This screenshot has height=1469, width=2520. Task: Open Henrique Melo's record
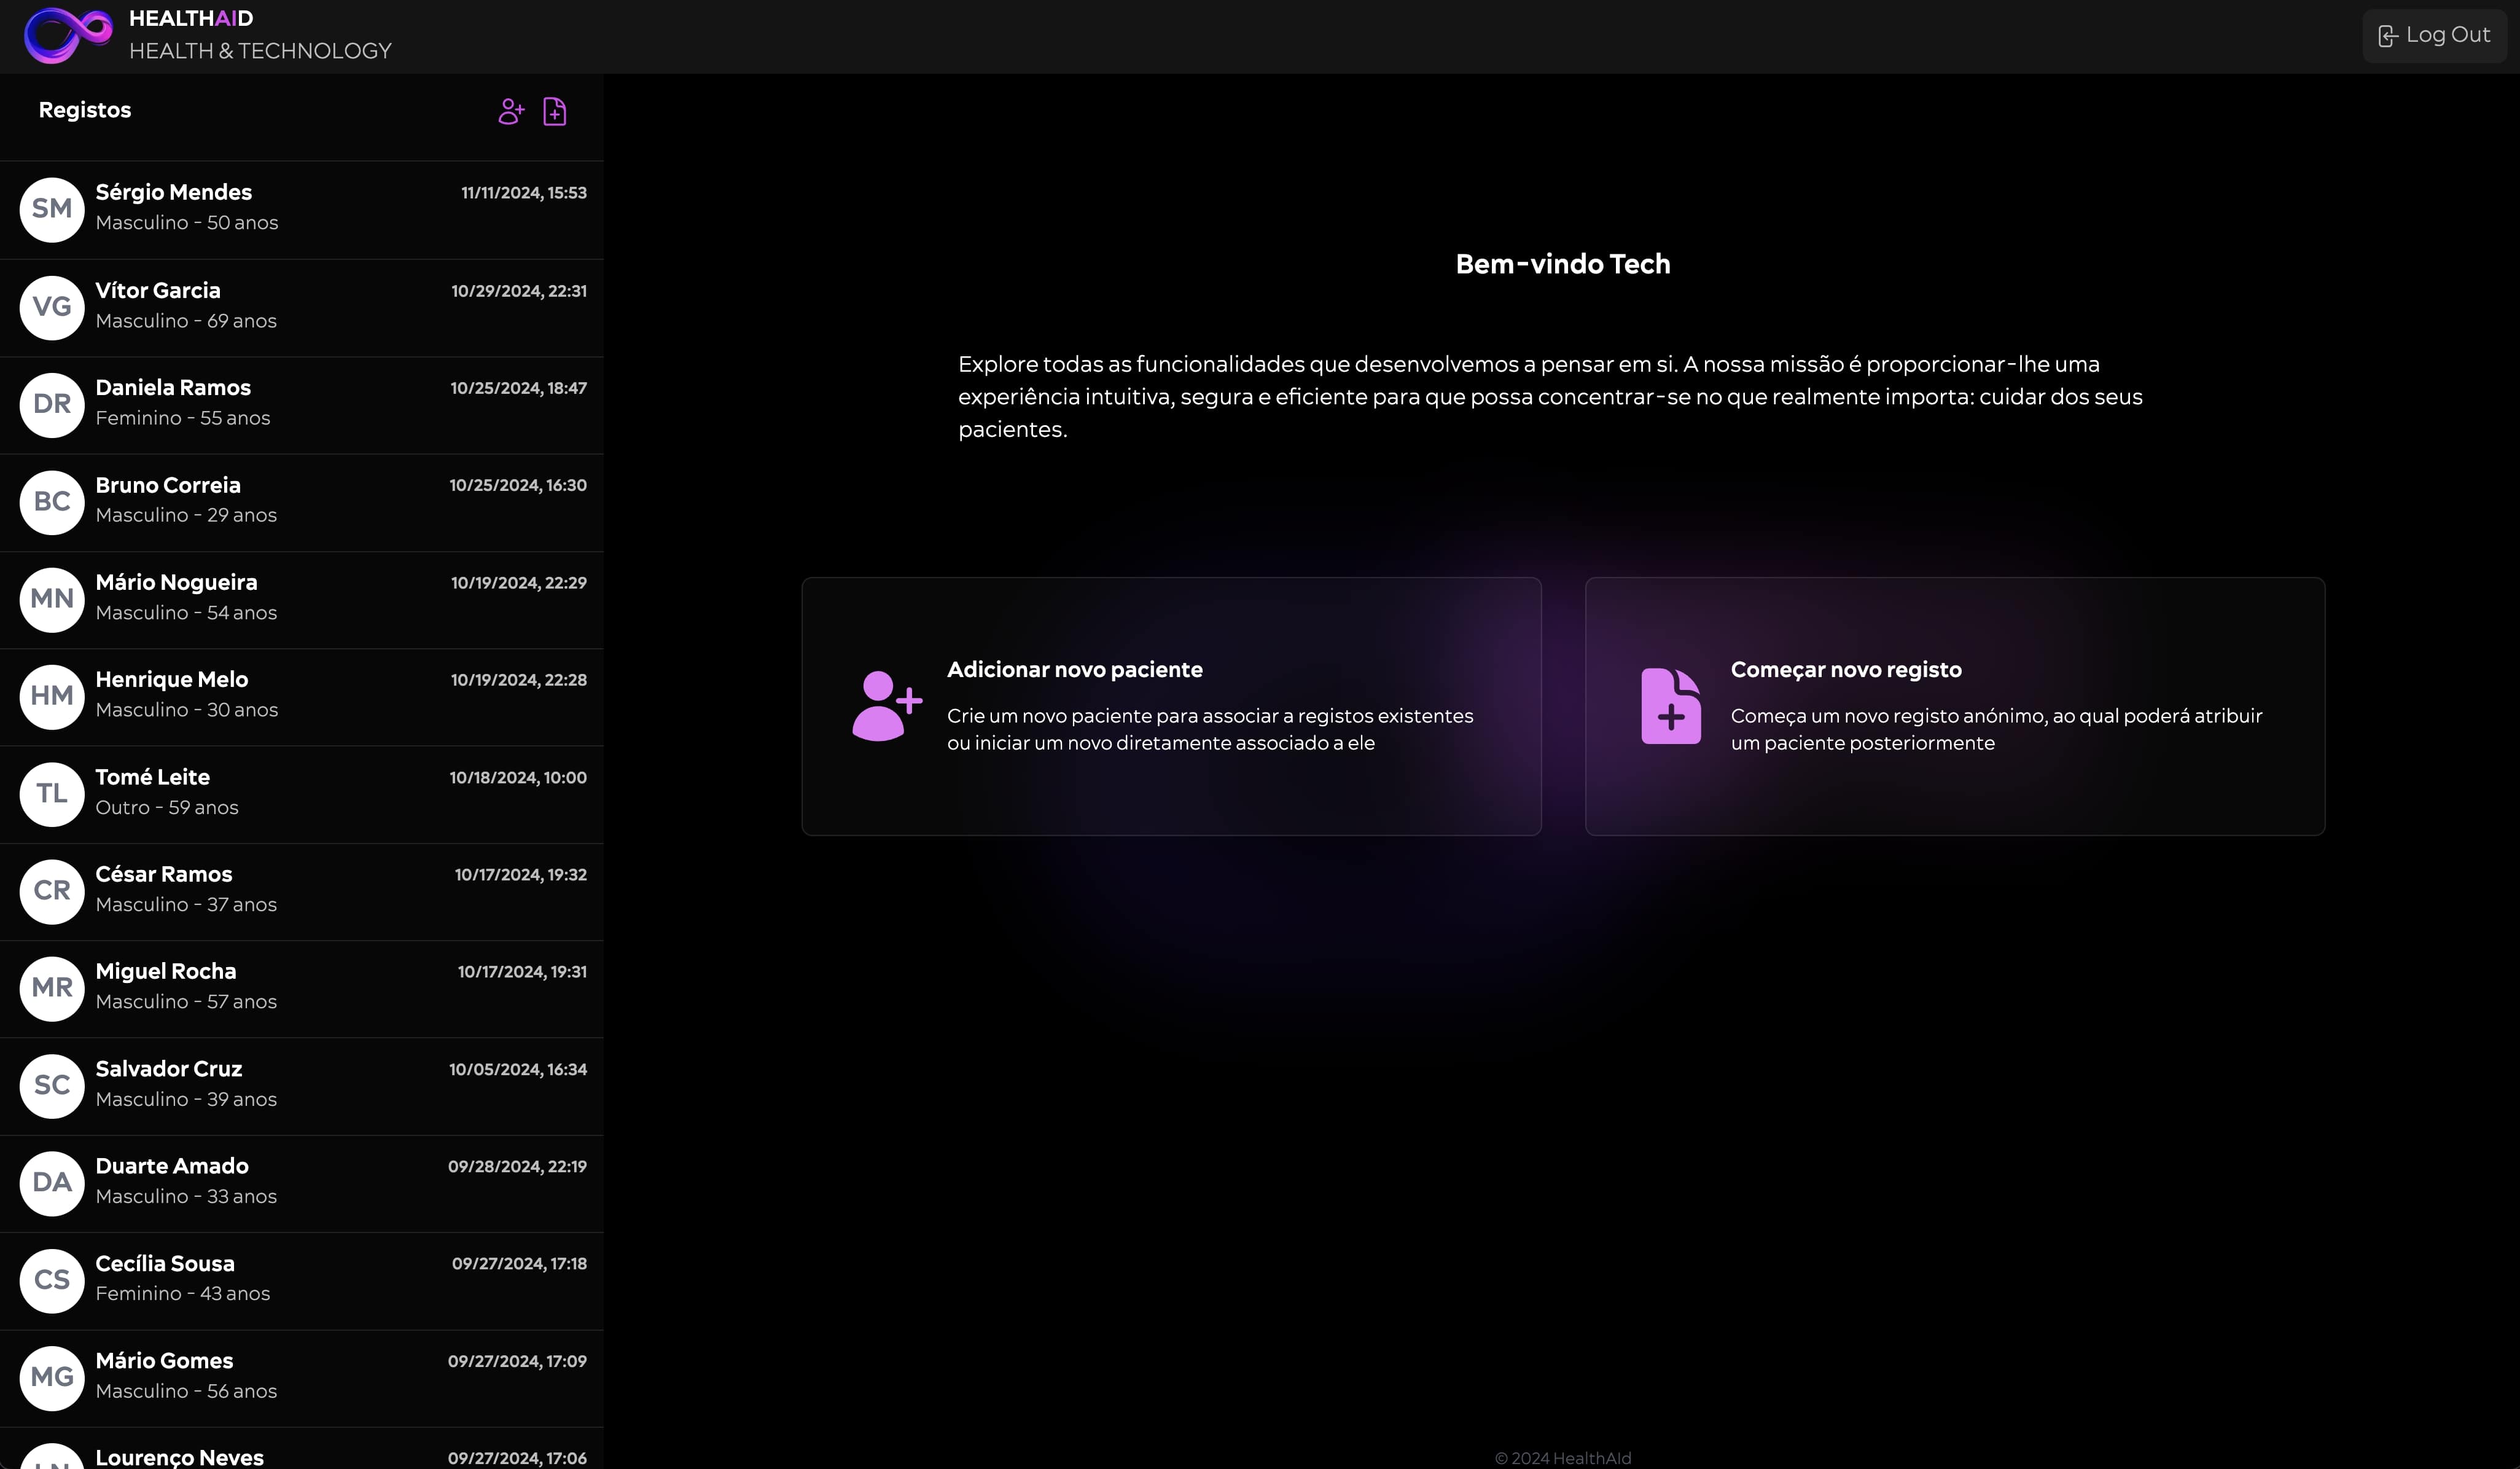point(300,695)
